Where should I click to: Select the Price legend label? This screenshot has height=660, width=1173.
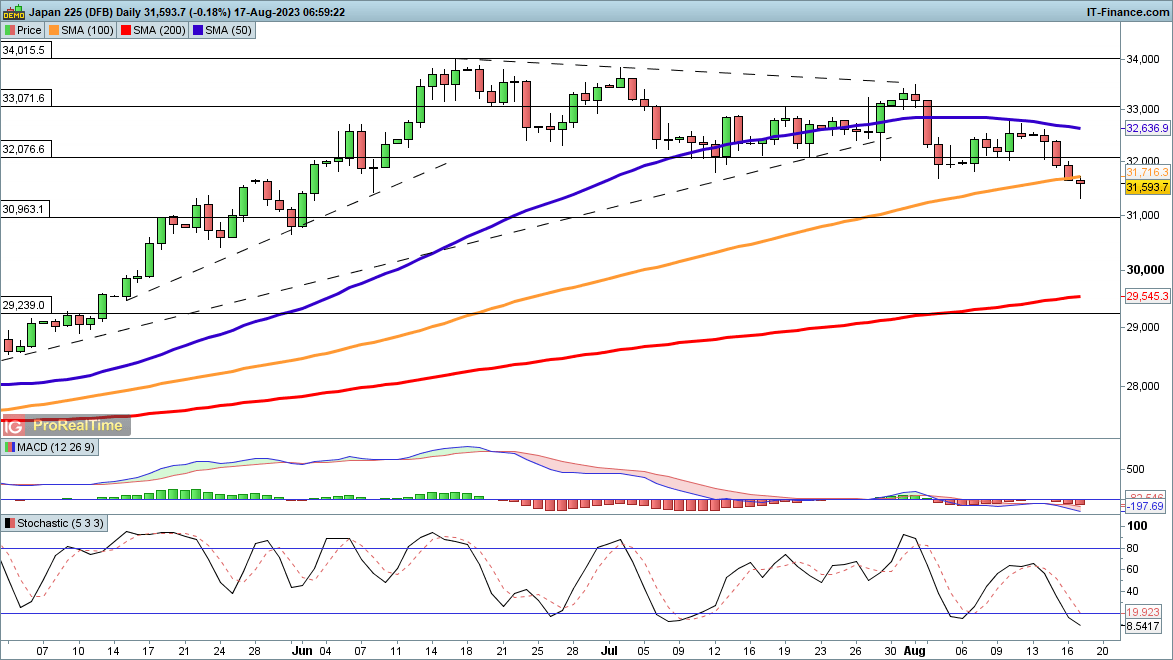point(29,31)
